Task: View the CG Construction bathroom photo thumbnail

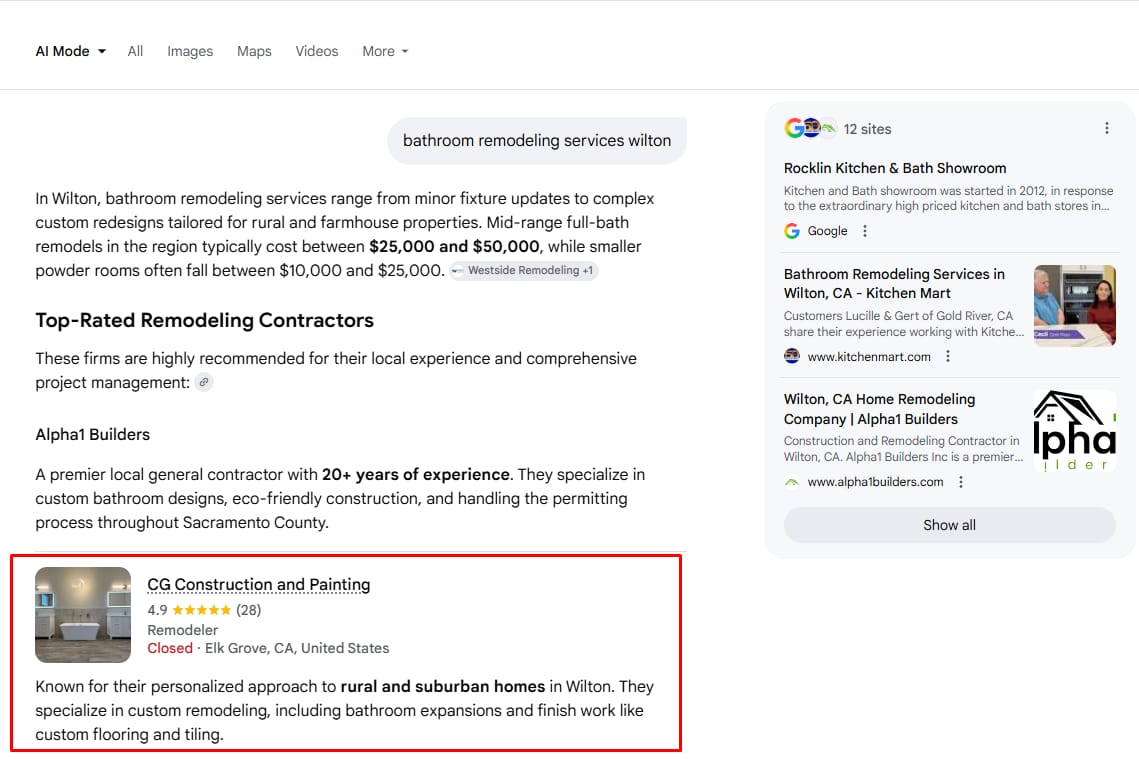Action: [x=83, y=614]
